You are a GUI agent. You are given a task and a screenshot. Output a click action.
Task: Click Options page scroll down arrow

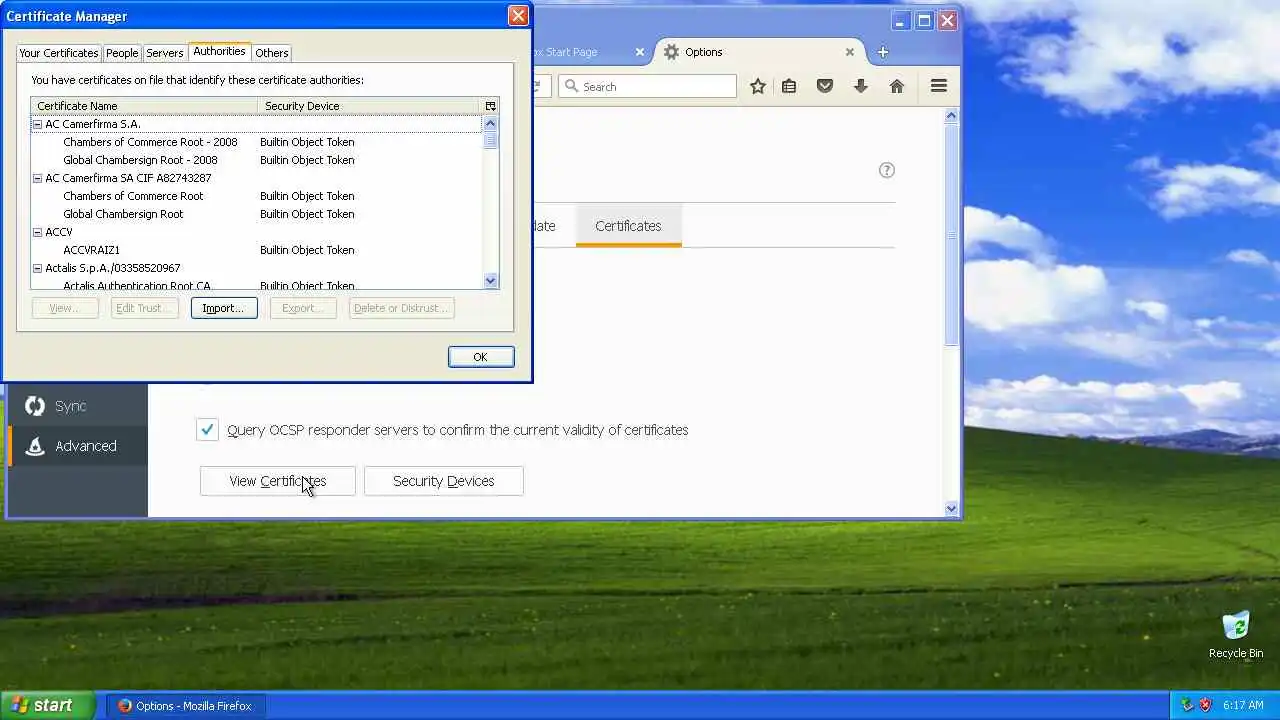(951, 508)
